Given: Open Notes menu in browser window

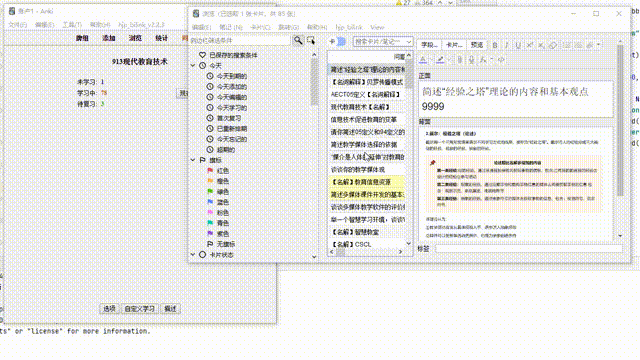Looking at the screenshot, I should (x=231, y=27).
